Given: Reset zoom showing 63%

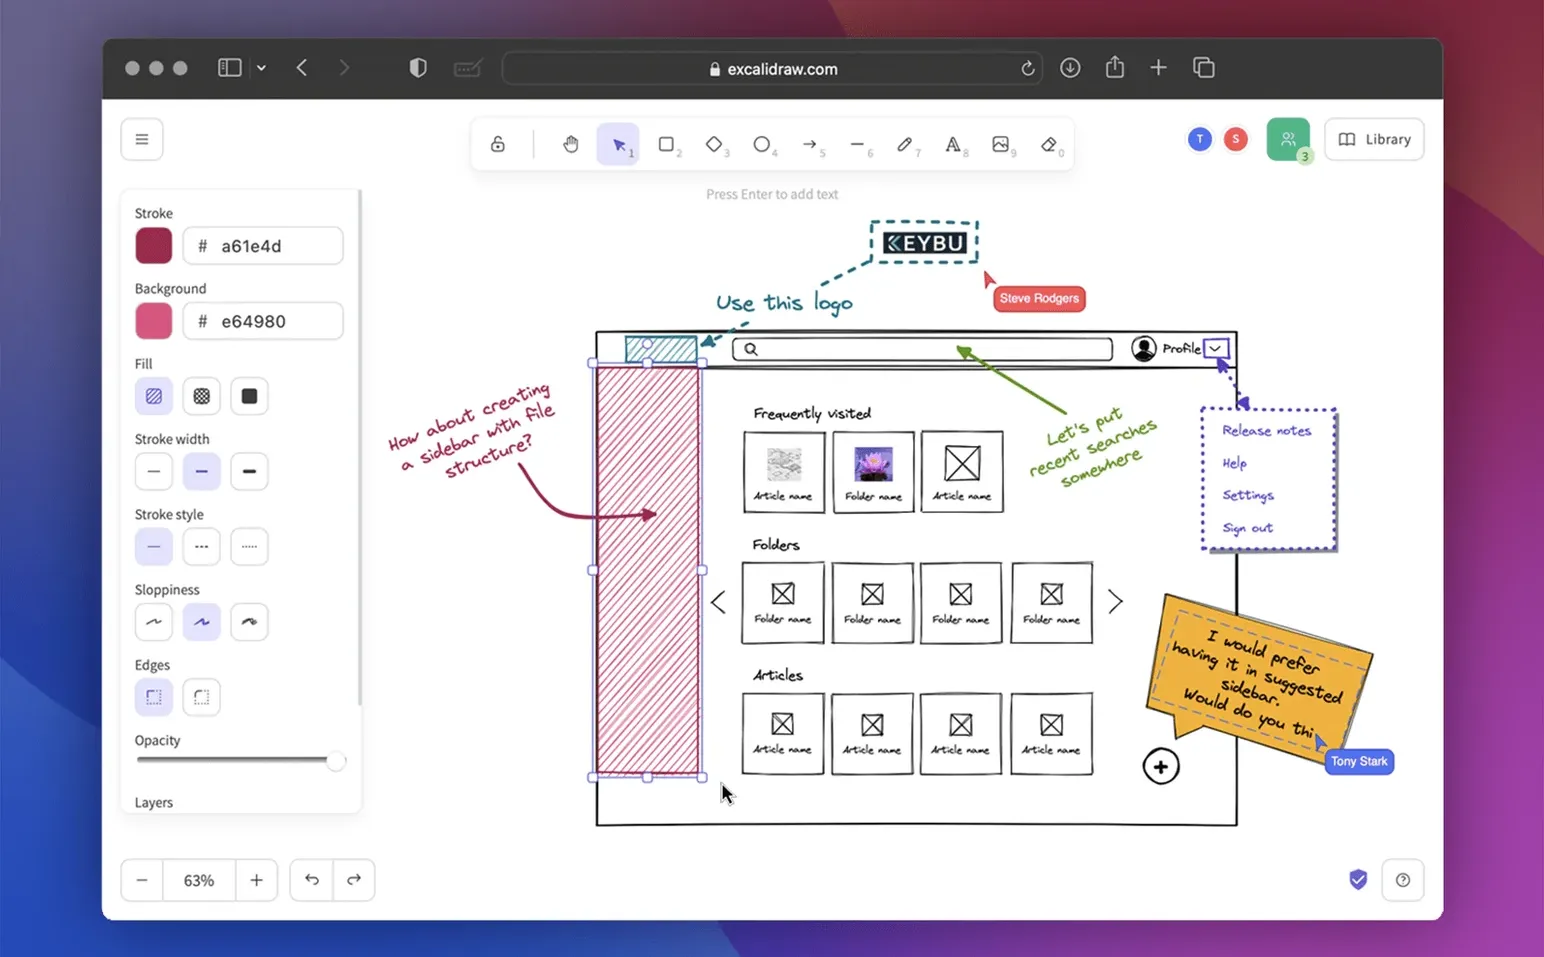Looking at the screenshot, I should 199,880.
